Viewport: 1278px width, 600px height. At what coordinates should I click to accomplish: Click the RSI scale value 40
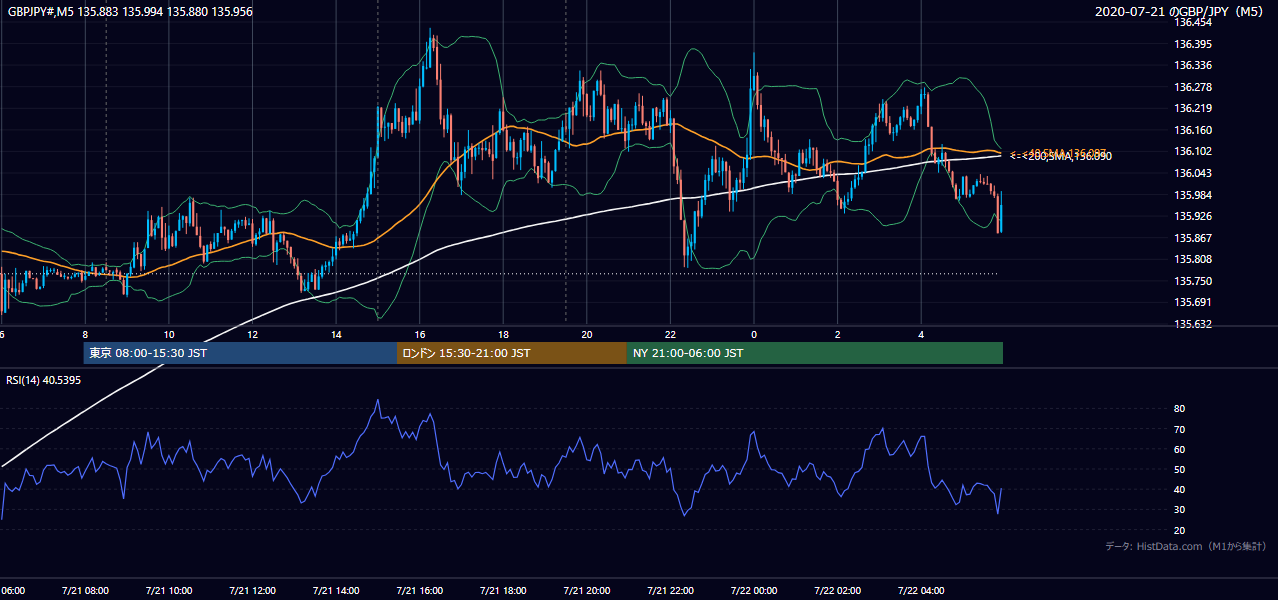point(1179,489)
